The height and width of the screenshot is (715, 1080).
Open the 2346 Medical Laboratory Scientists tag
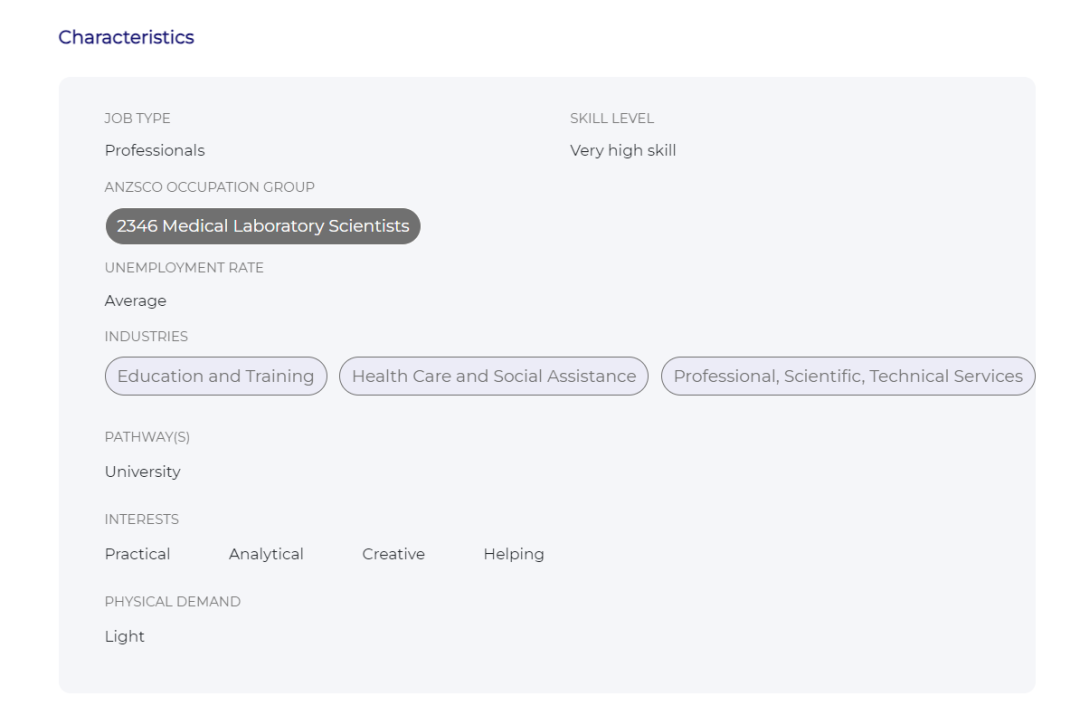coord(262,226)
